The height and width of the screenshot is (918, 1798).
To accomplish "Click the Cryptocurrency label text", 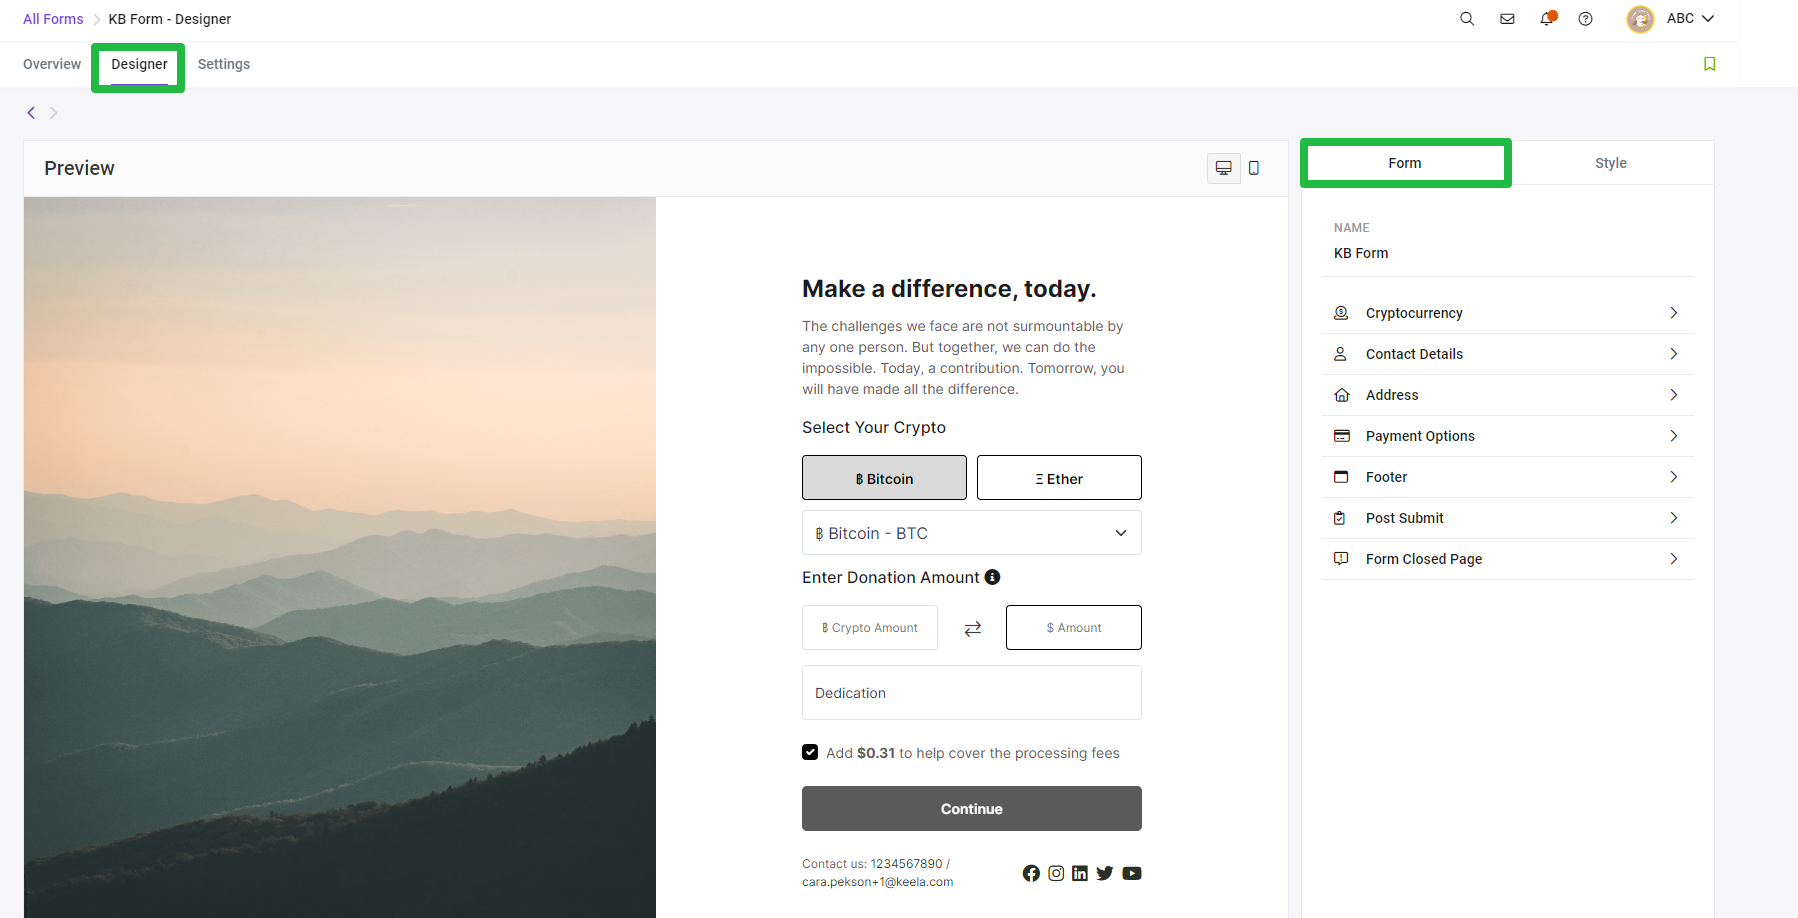I will click(1414, 313).
